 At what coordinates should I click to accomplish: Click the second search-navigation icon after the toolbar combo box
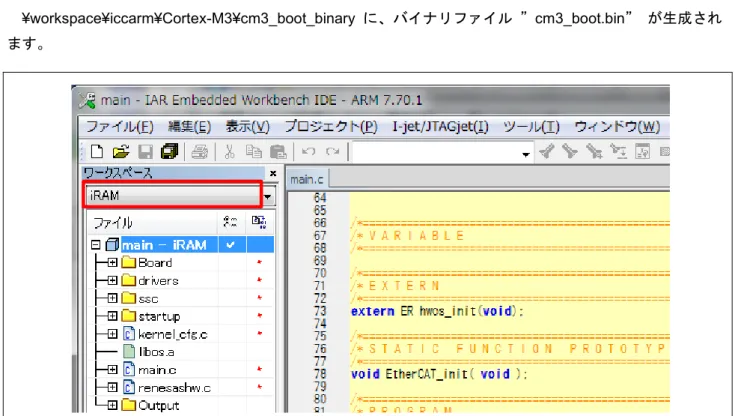pyautogui.click(x=570, y=151)
